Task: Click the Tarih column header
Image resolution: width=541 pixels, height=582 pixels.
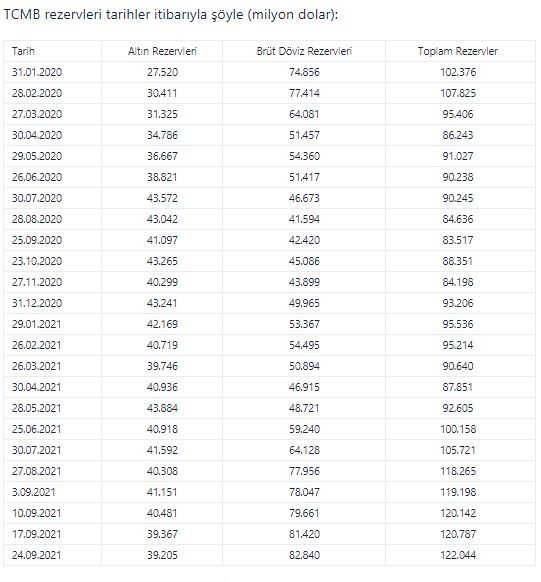Action: coord(23,51)
